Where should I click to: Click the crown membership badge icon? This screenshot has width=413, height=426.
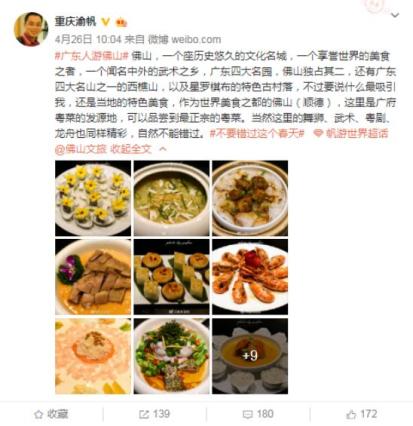click(121, 22)
